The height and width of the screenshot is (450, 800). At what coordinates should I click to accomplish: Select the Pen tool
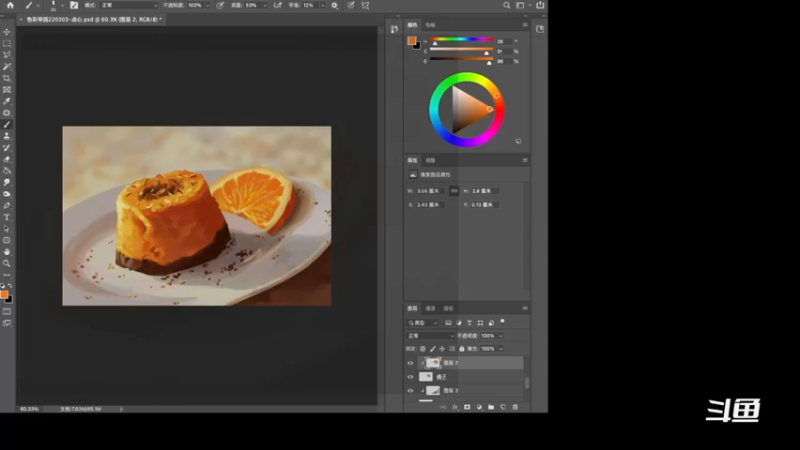pos(7,206)
